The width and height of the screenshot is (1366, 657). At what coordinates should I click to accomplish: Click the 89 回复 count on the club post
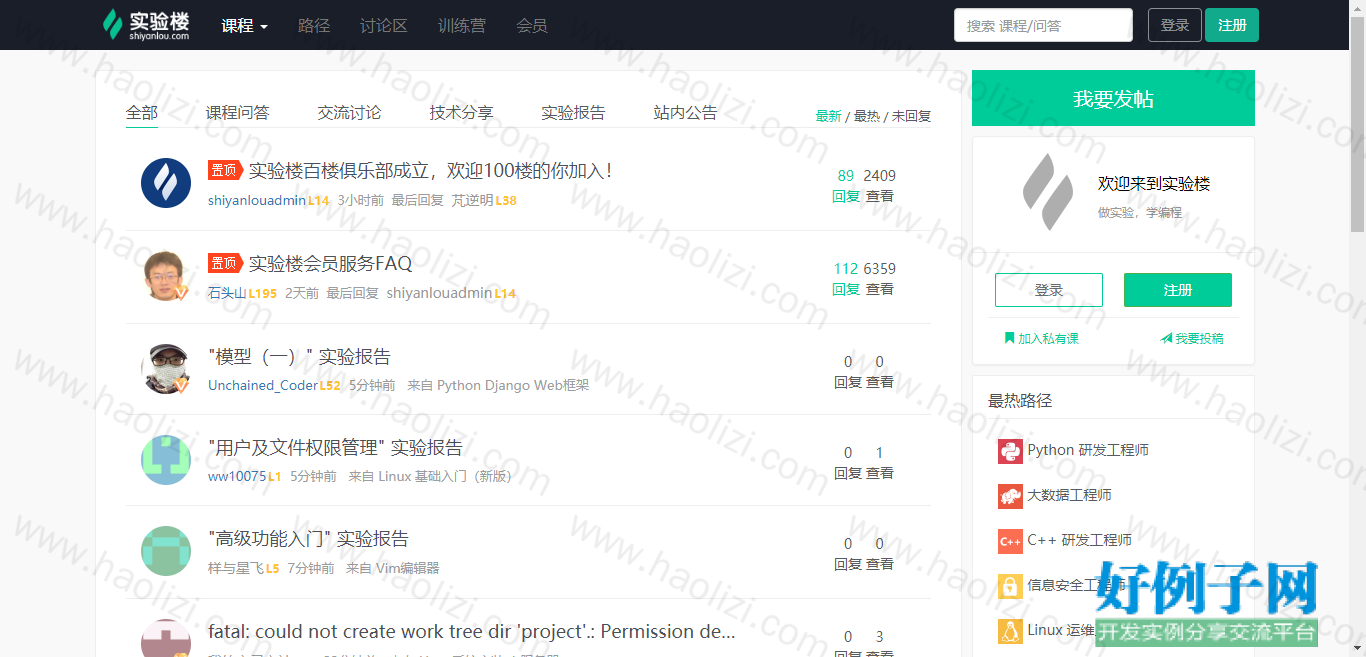(846, 185)
